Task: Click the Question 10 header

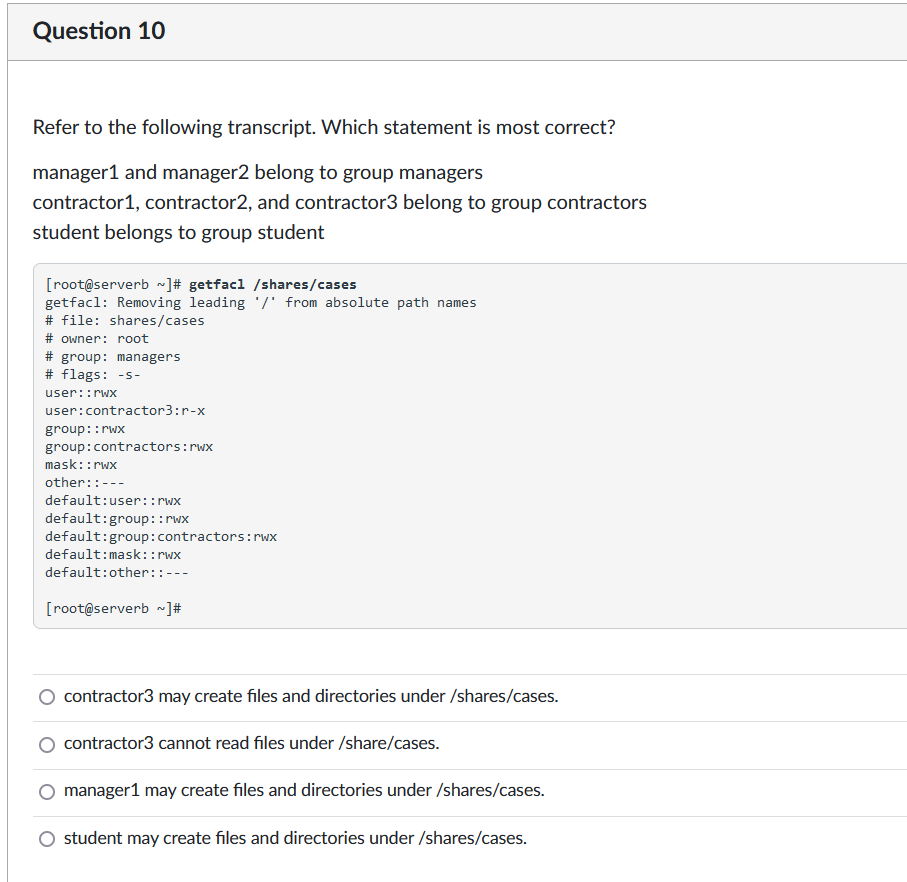Action: click(x=98, y=31)
